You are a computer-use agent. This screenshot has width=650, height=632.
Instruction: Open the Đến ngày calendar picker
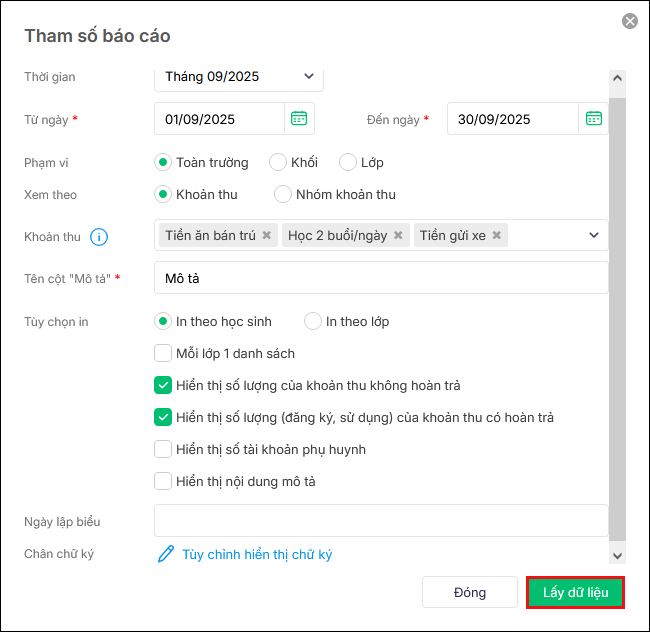593,119
